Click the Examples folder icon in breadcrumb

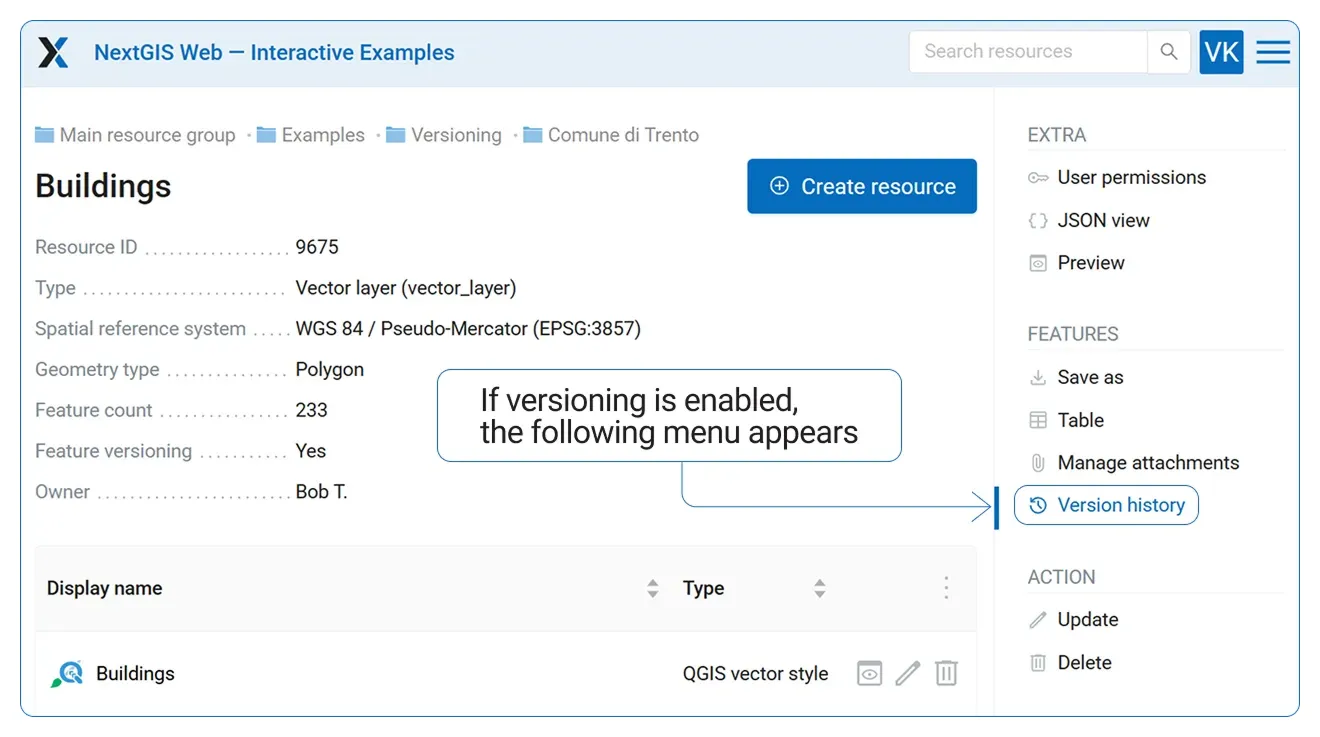(266, 135)
